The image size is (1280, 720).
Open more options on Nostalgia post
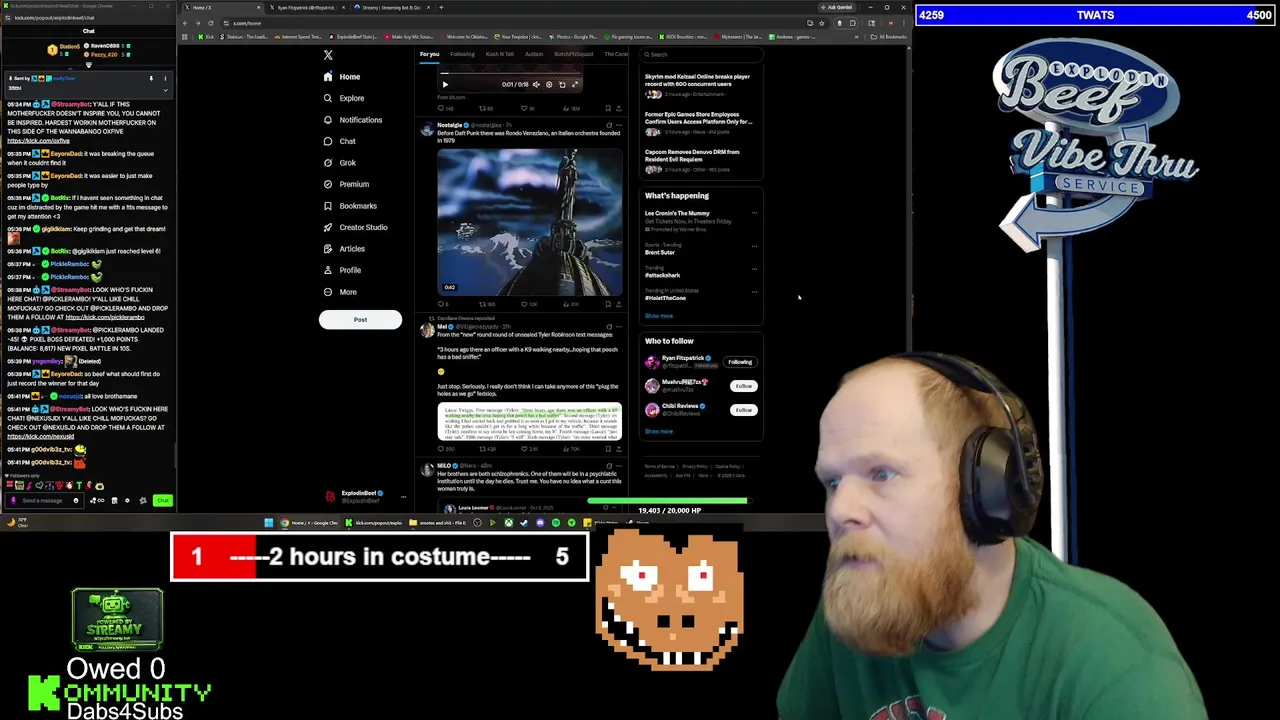point(619,126)
